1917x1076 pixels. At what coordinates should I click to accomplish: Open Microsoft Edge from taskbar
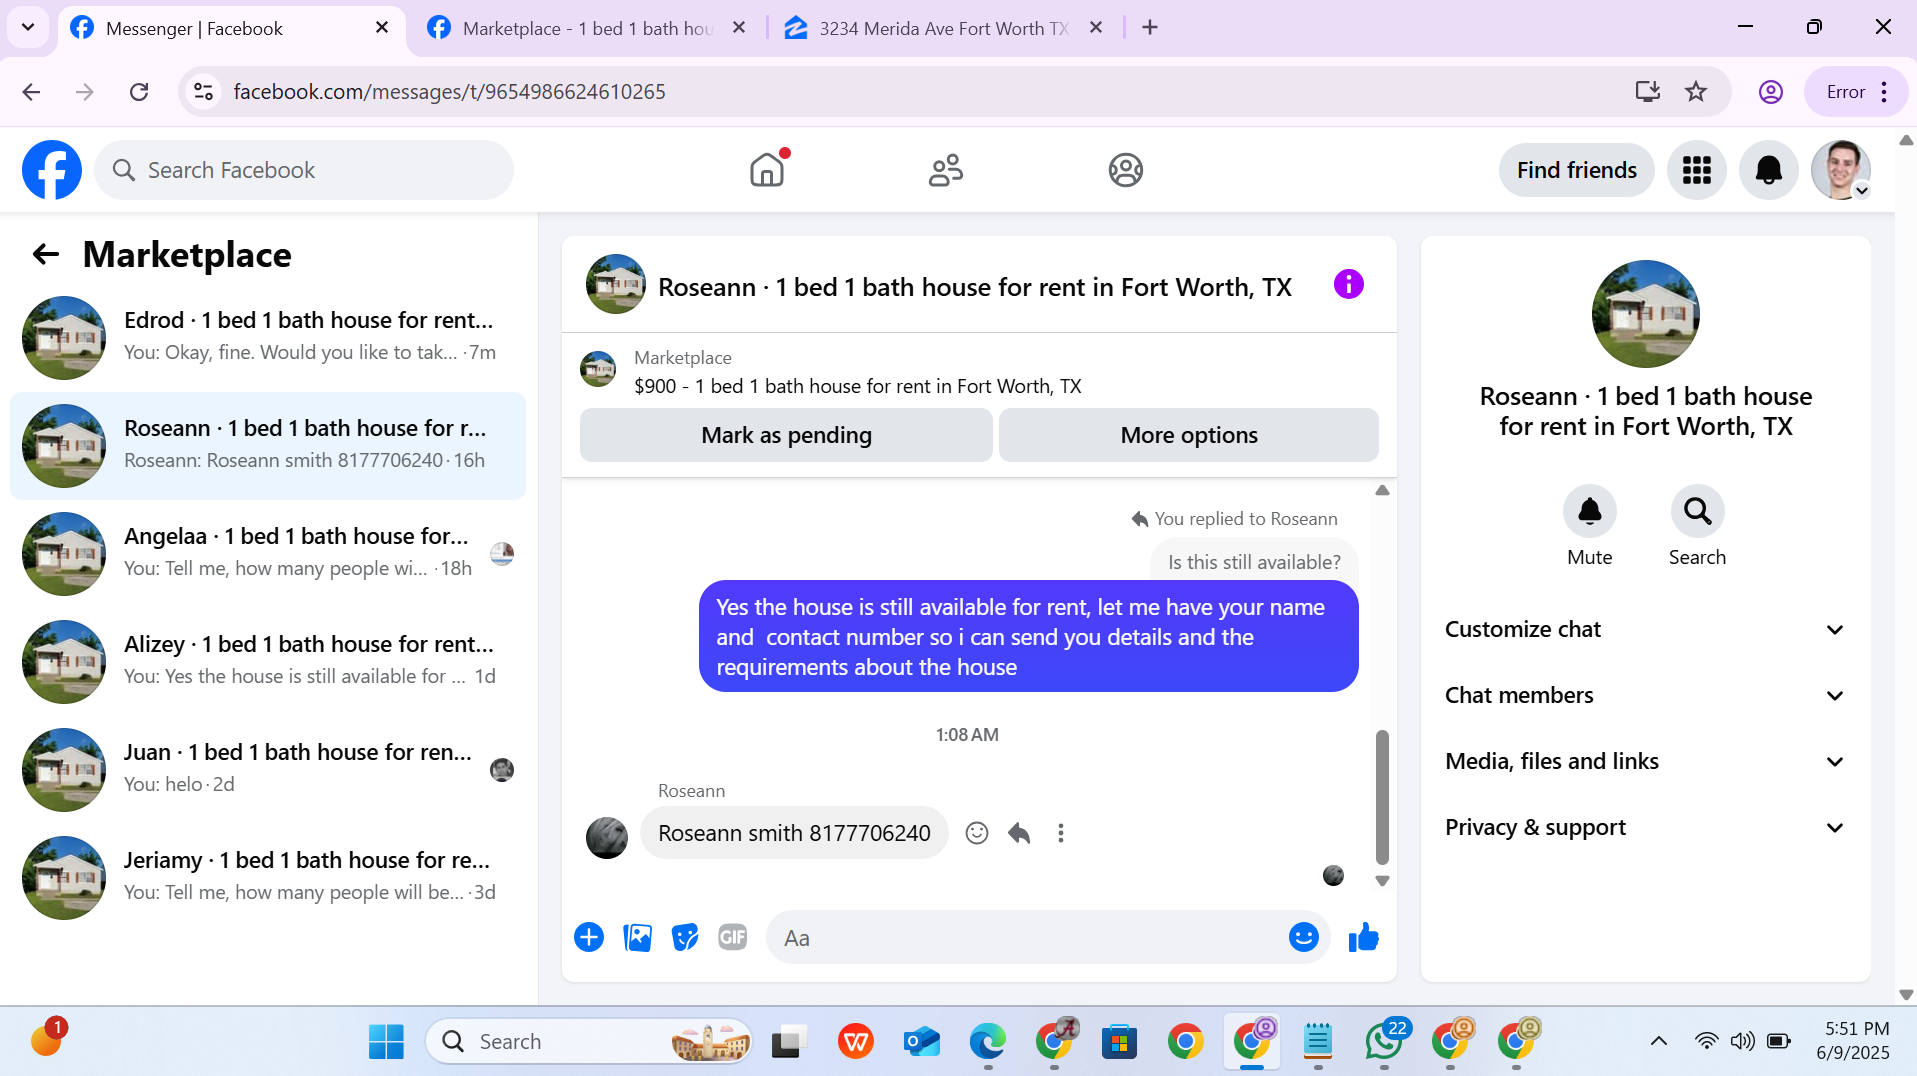tap(987, 1042)
